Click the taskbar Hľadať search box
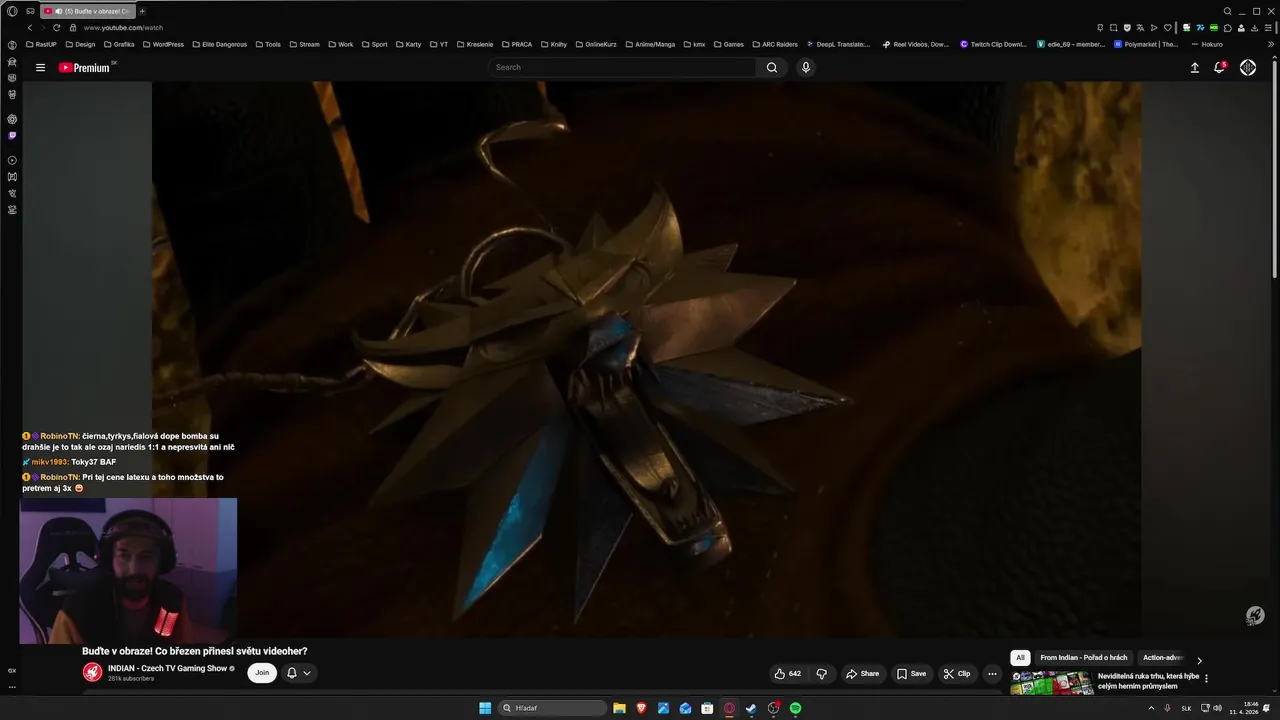1280x720 pixels. [x=553, y=708]
